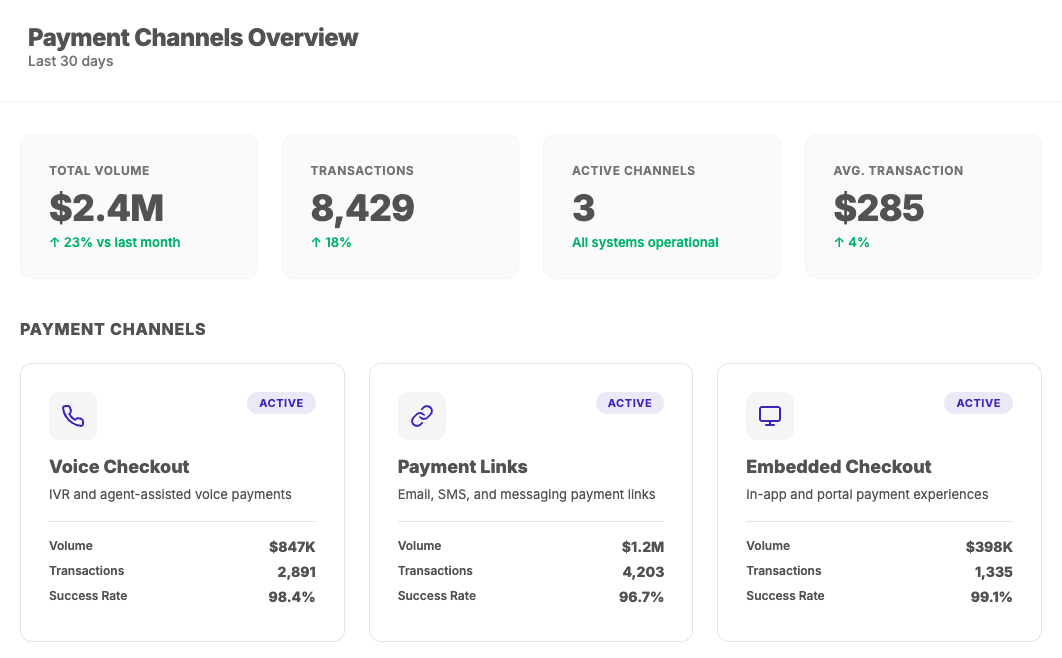Click the Active badge on Voice Checkout
Viewport: 1062px width, 658px height.
point(281,403)
